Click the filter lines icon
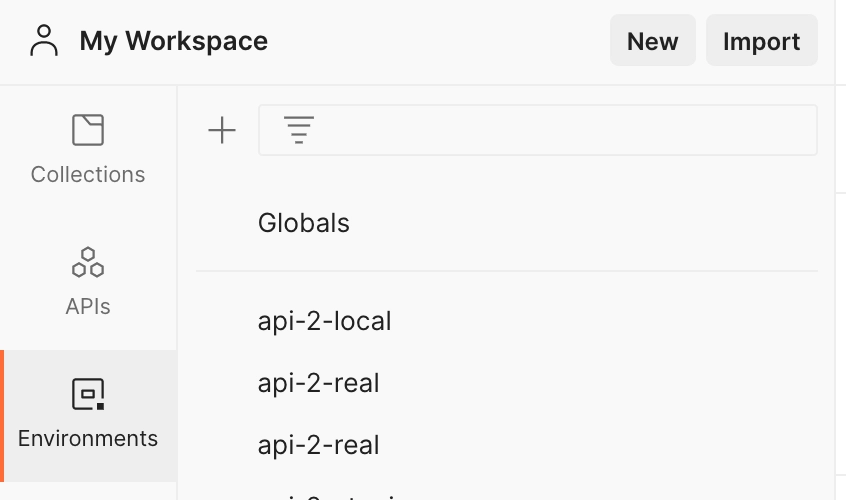 point(298,130)
